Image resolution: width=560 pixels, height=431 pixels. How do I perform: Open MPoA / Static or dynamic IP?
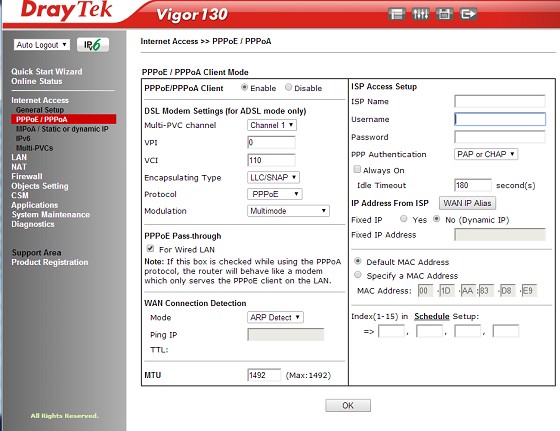tap(62, 129)
